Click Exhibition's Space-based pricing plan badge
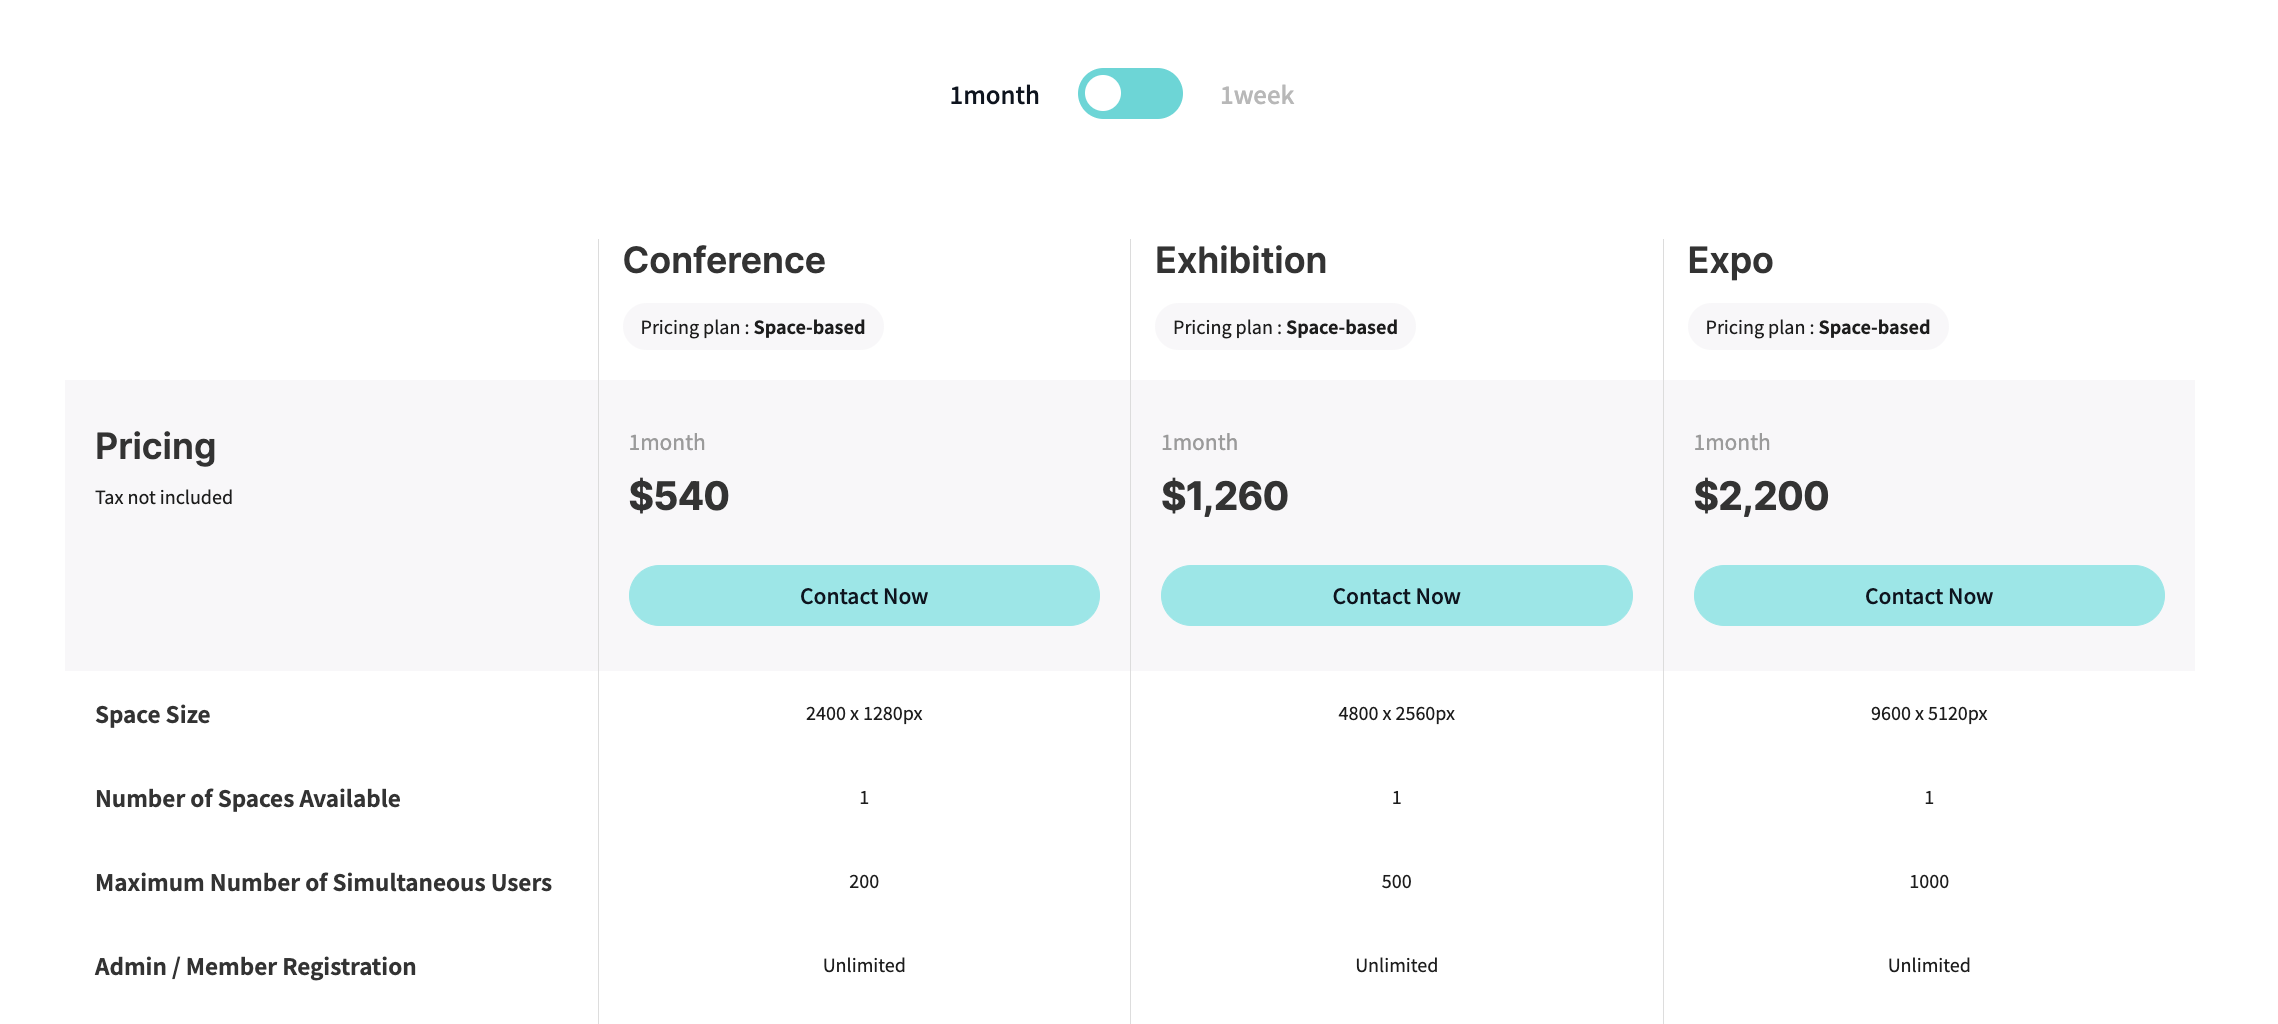Viewport: 2278px width, 1024px height. [1285, 327]
